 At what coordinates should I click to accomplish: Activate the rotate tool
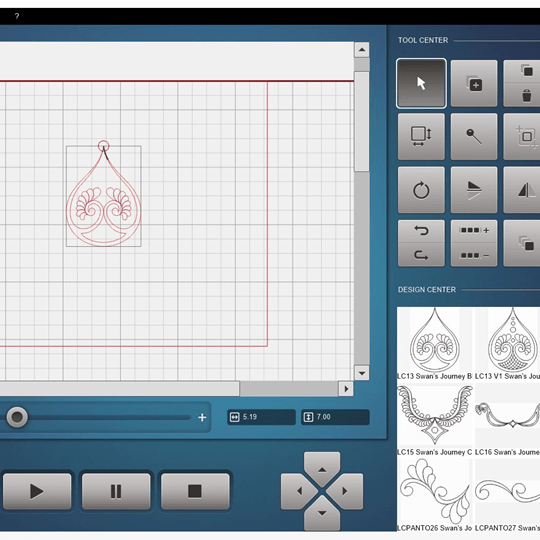pyautogui.click(x=421, y=190)
